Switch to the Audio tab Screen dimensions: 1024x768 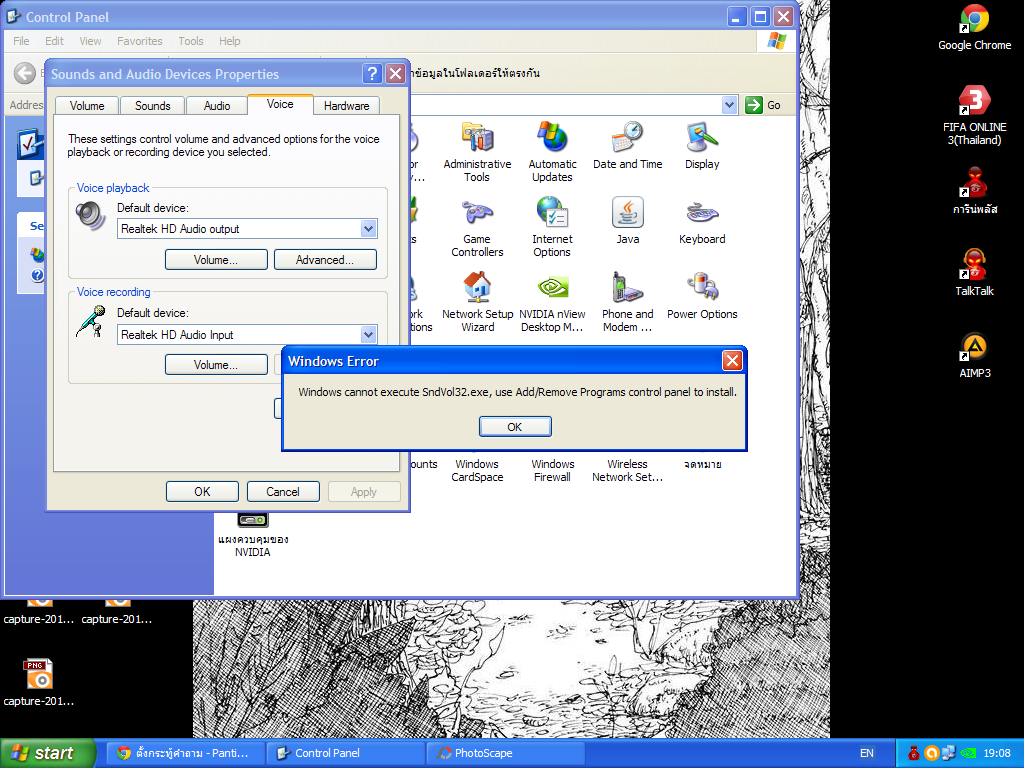click(217, 106)
